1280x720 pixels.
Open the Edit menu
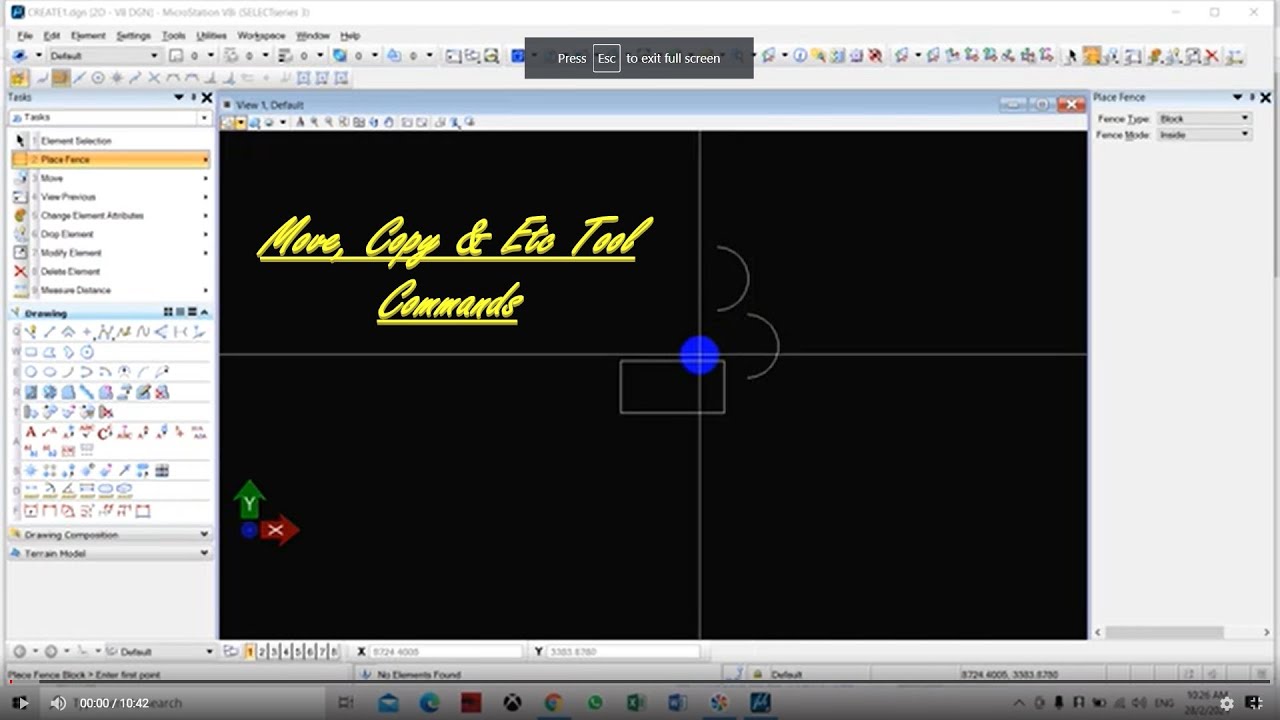[52, 36]
